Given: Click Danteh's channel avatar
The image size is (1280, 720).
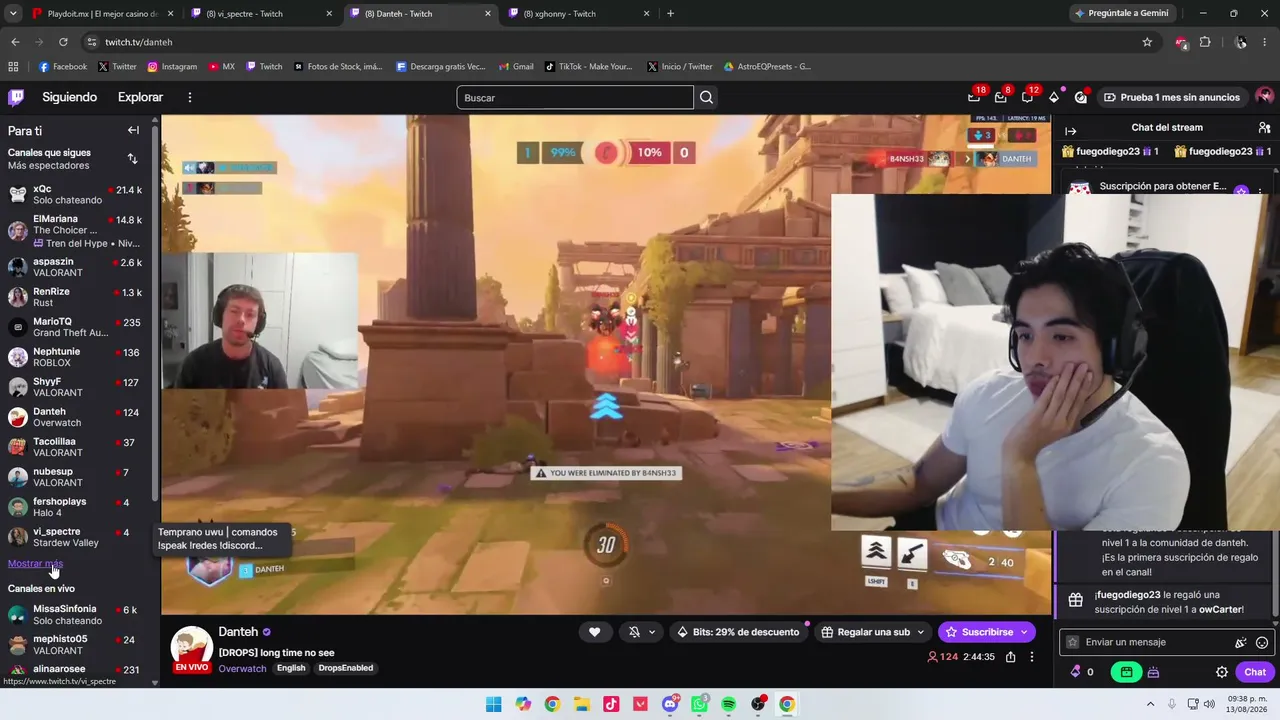Looking at the screenshot, I should pos(191,647).
